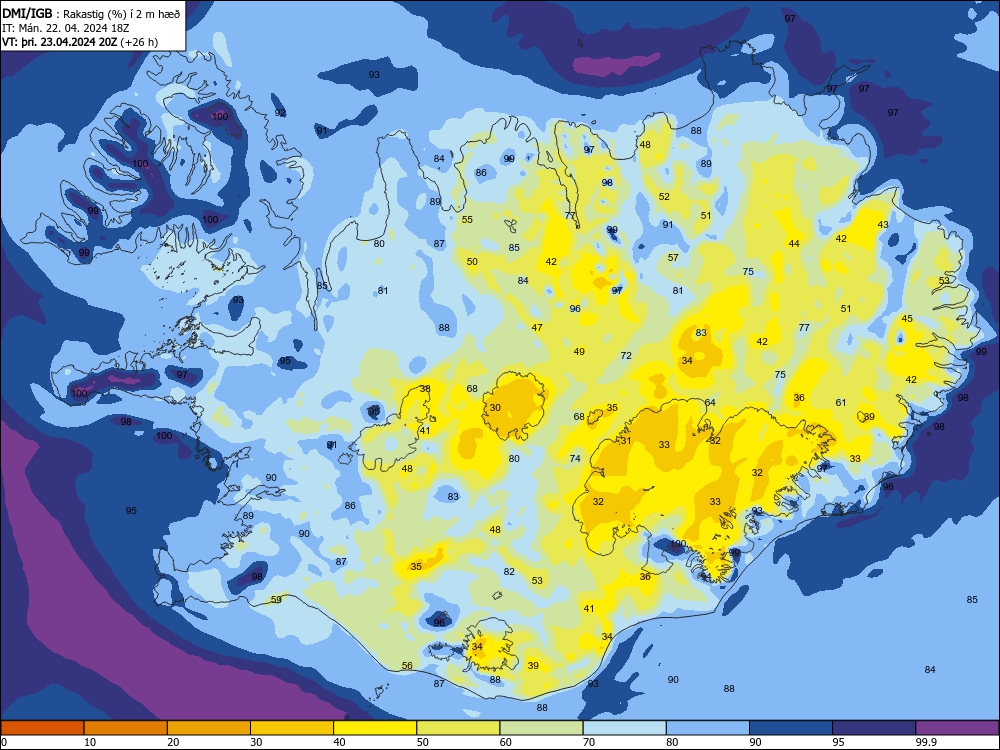
Task: Click the Iceland humidity map image
Action: tap(500, 360)
